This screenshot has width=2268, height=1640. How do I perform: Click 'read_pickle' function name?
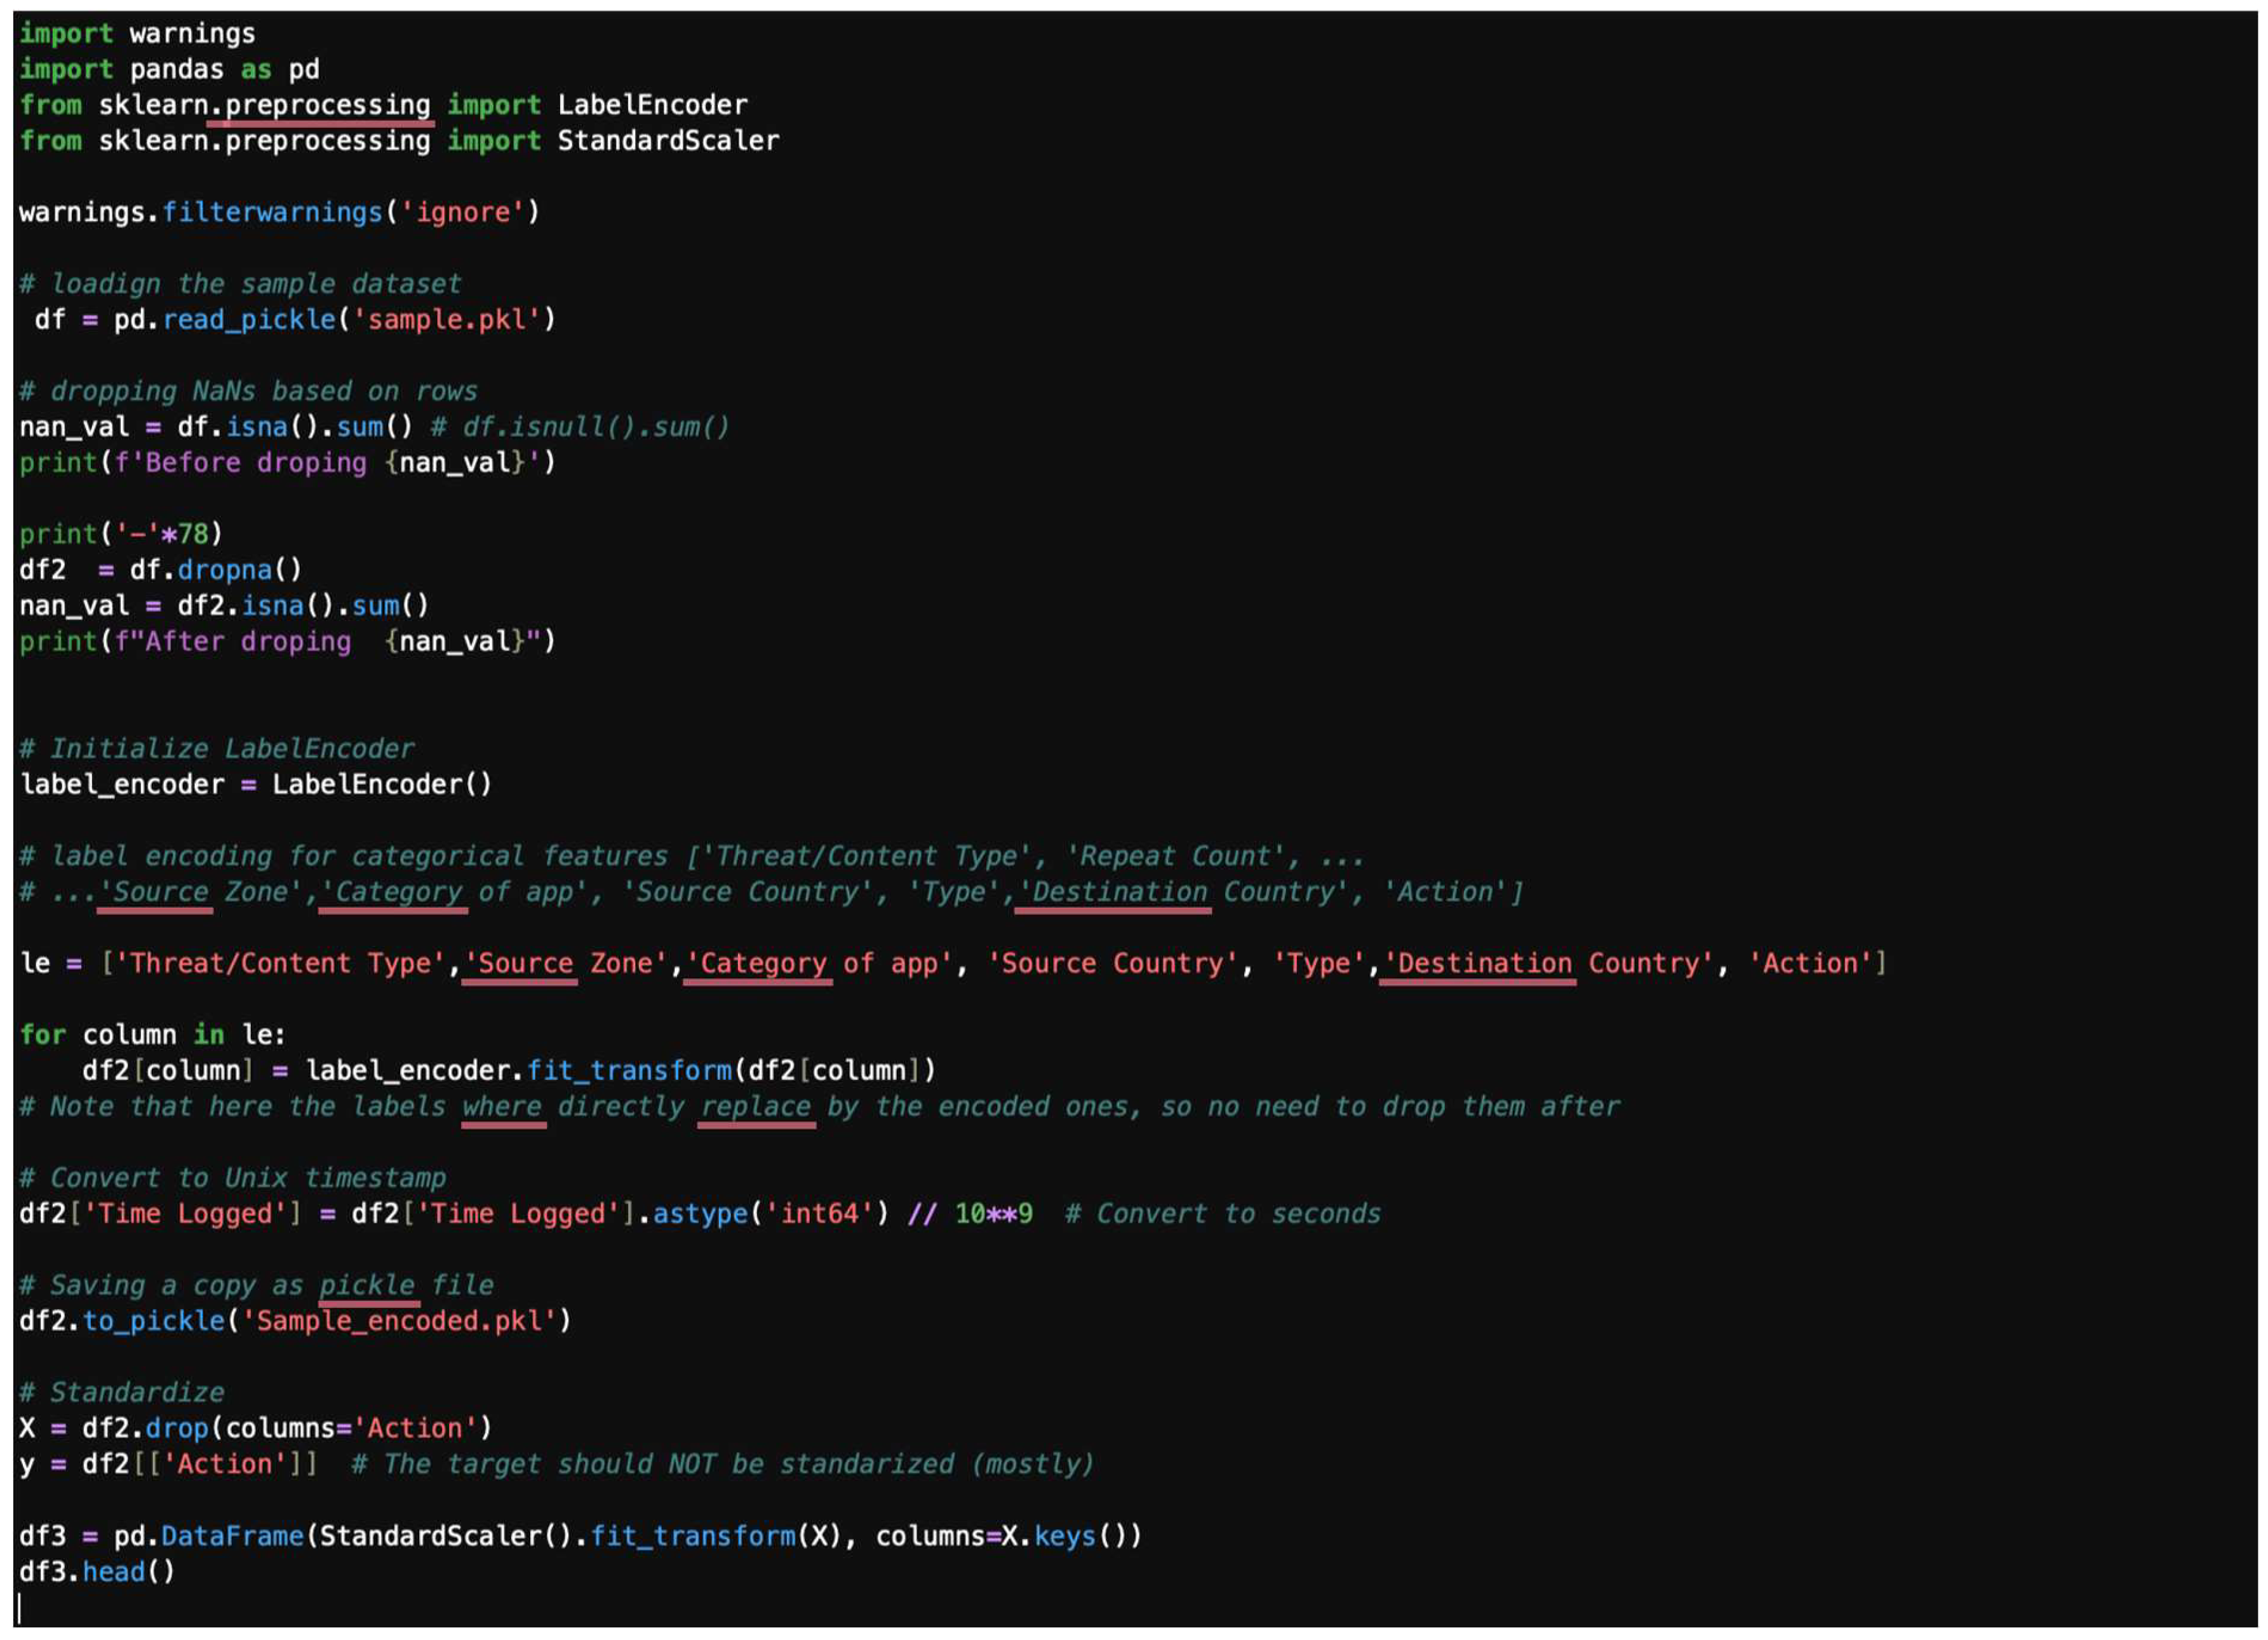click(249, 320)
